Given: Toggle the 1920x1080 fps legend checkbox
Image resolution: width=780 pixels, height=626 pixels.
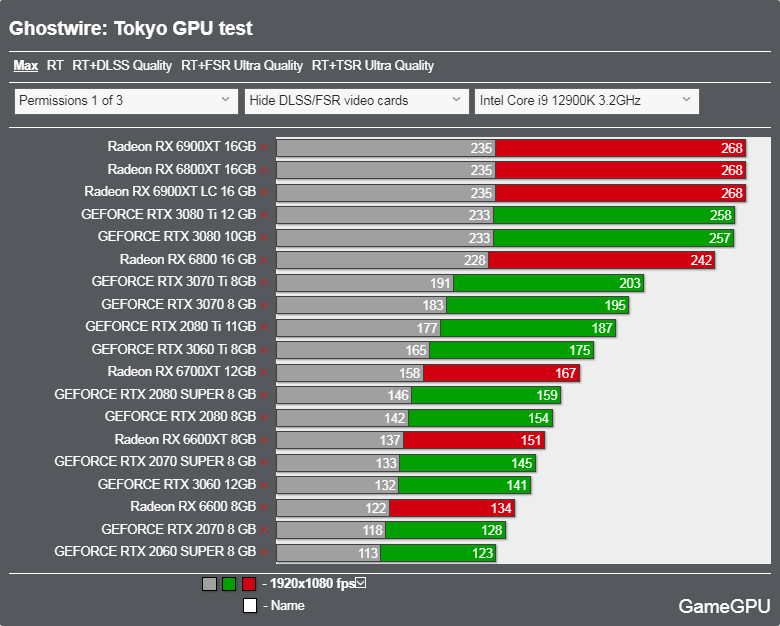Looking at the screenshot, I should tap(361, 582).
